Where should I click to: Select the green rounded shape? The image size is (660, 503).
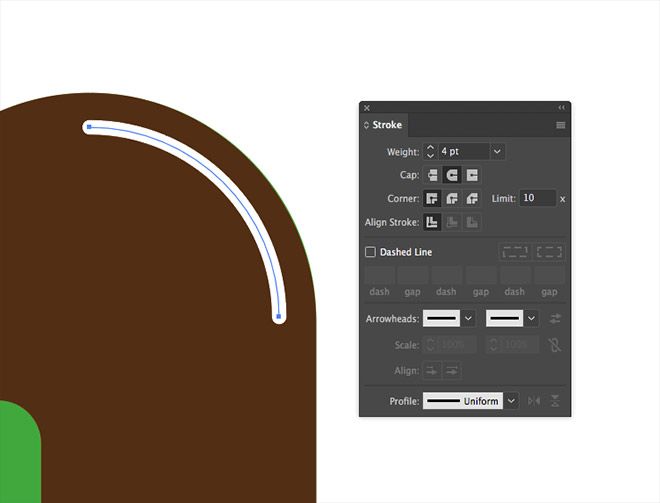tap(19, 452)
